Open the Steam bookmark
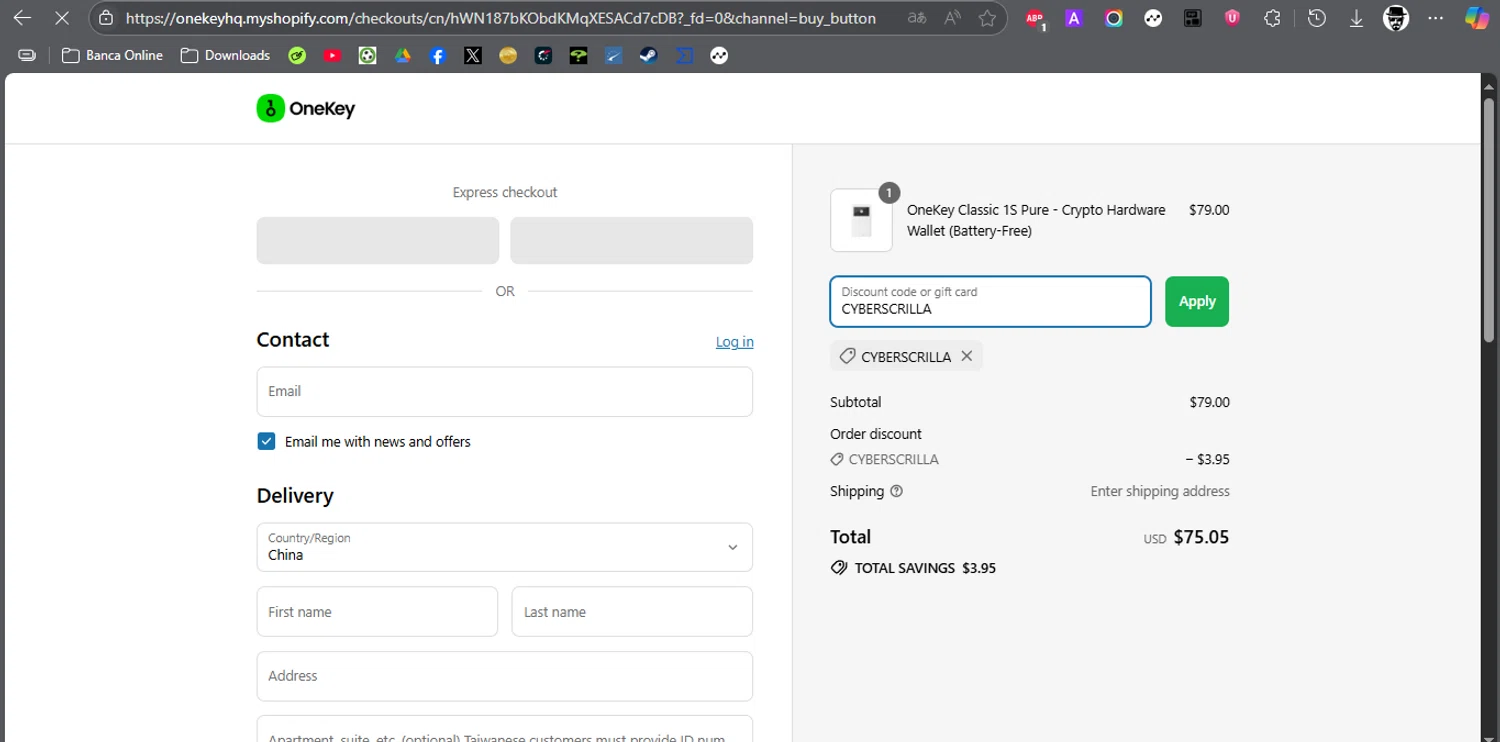 pyautogui.click(x=648, y=56)
